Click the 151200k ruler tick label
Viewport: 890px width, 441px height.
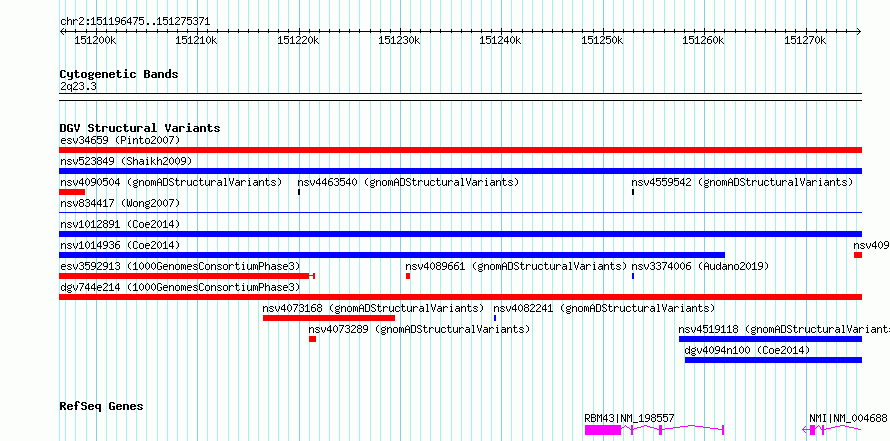point(95,40)
